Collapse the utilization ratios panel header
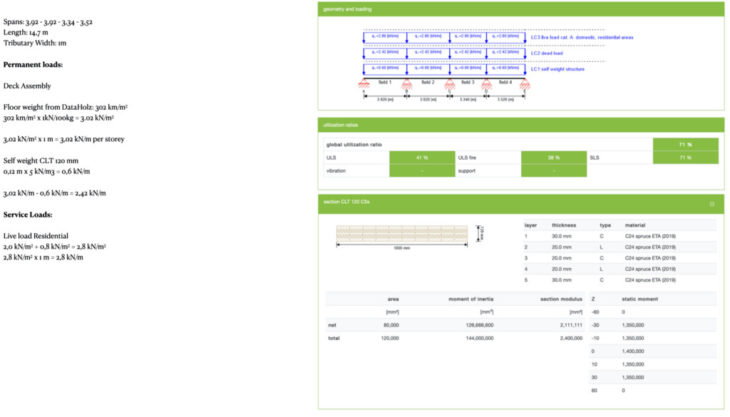Image resolution: width=730 pixels, height=417 pixels. coord(520,124)
